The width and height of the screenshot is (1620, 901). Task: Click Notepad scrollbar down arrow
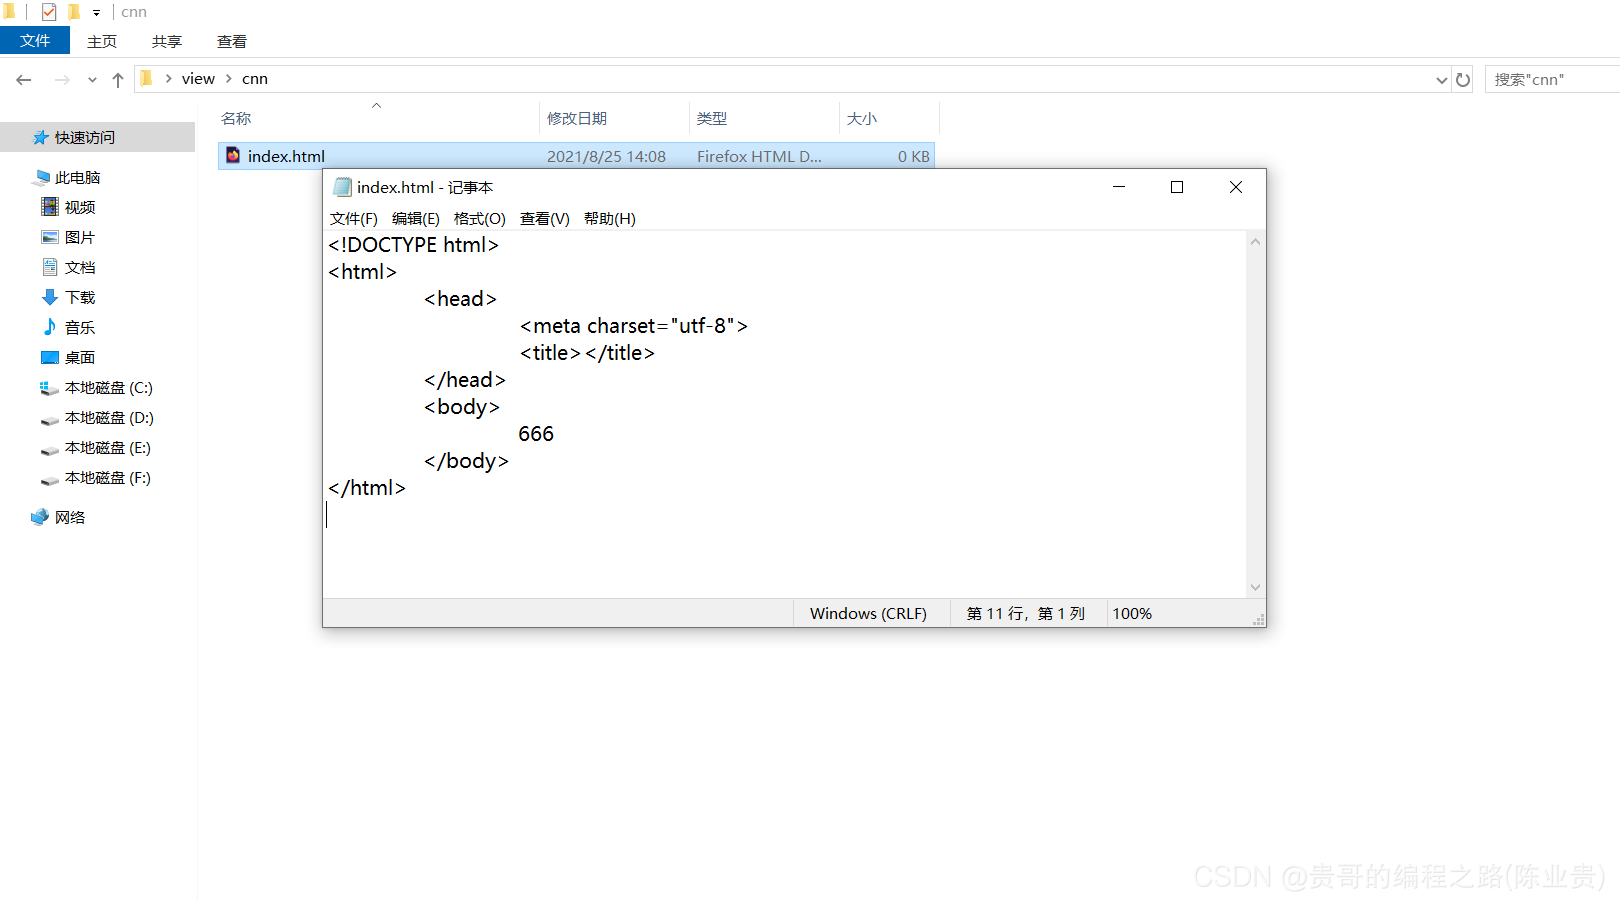[1255, 588]
